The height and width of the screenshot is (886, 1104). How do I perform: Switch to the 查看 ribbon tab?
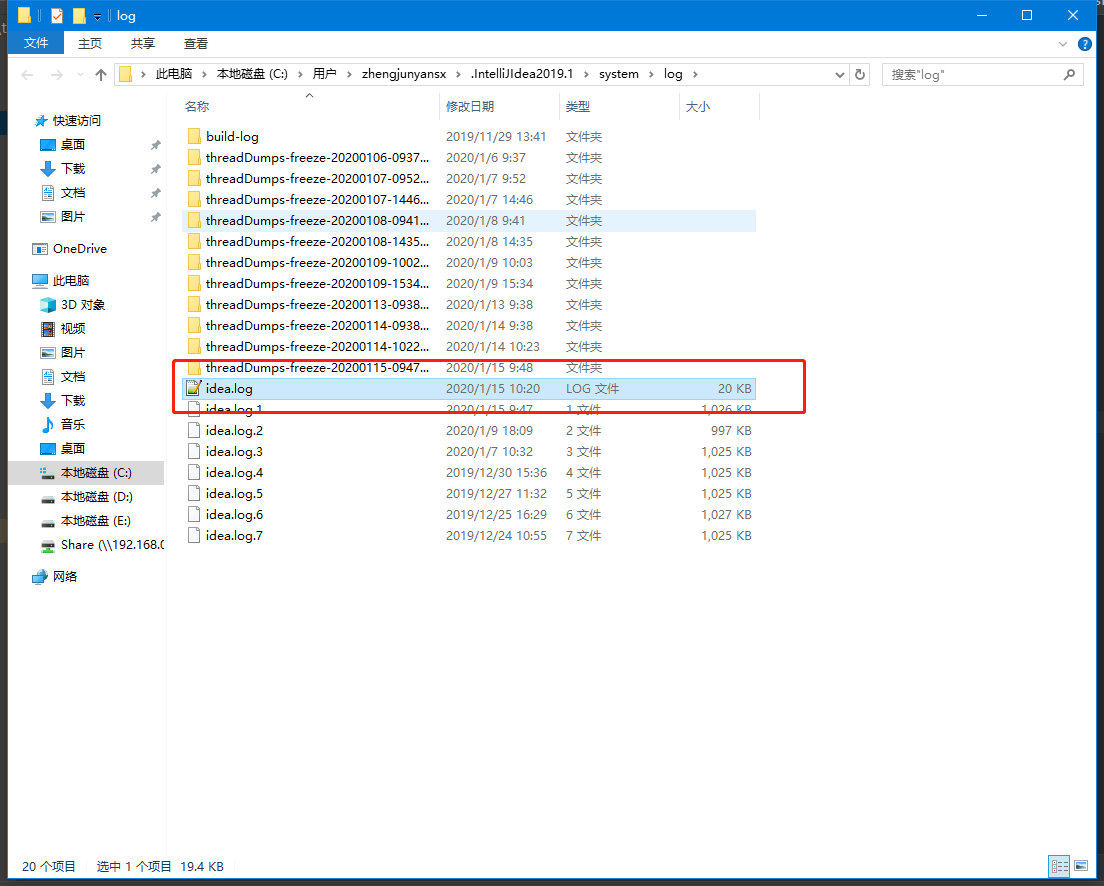pyautogui.click(x=195, y=43)
